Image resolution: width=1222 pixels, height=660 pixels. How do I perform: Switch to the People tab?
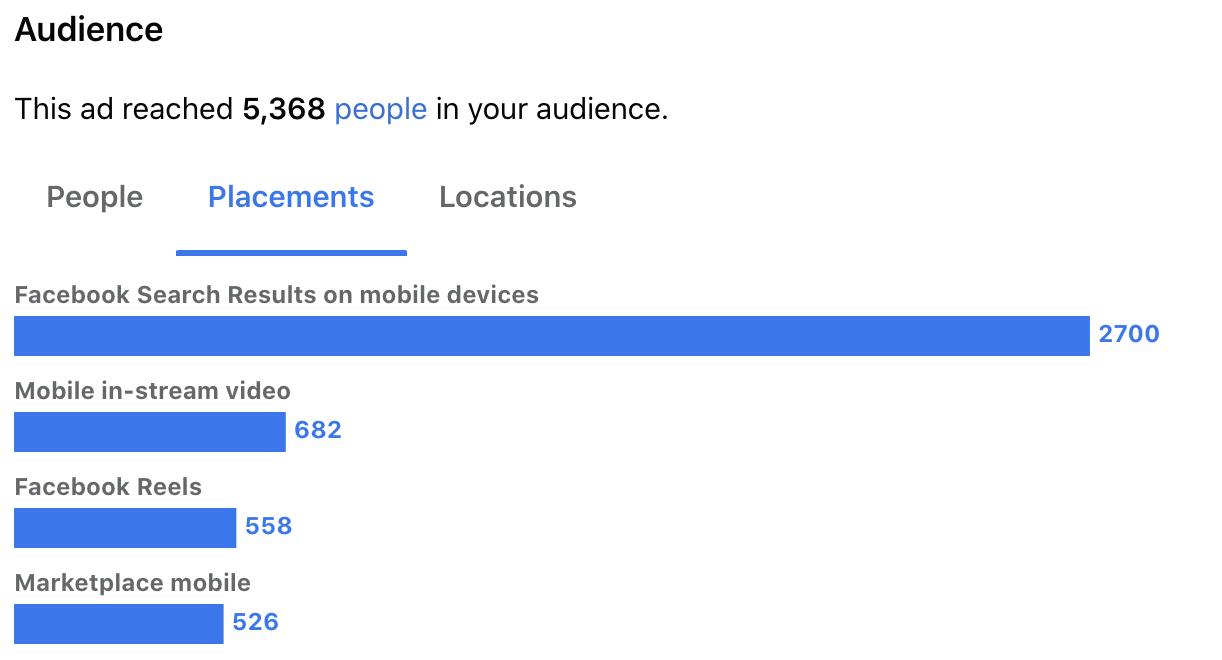pyautogui.click(x=95, y=197)
